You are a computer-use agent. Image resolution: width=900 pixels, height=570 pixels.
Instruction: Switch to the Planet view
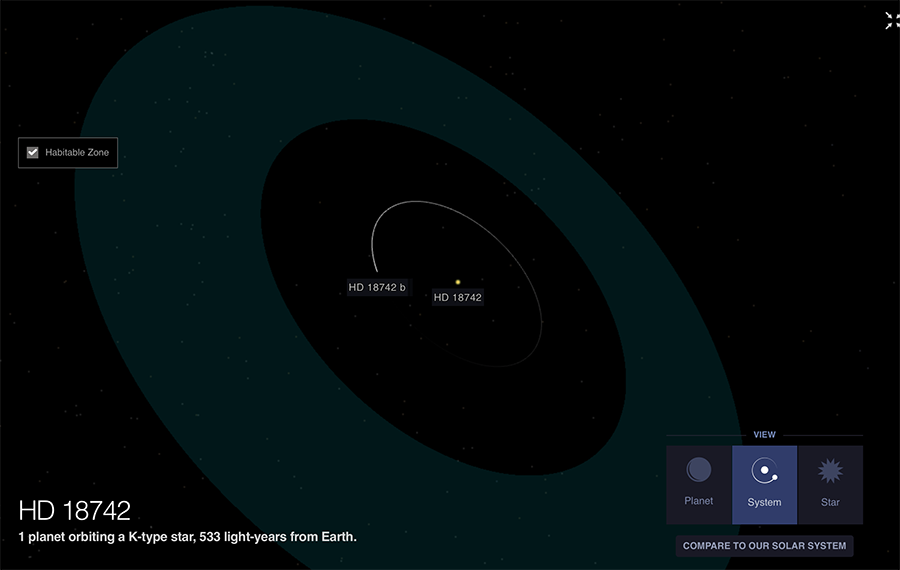pyautogui.click(x=699, y=484)
